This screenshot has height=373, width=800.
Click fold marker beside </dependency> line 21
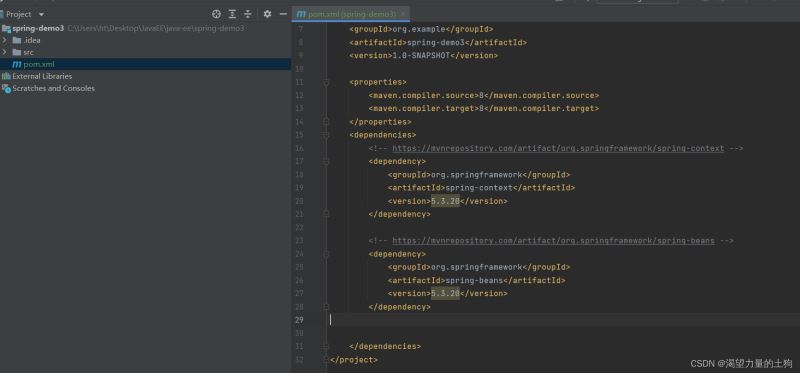pos(326,214)
